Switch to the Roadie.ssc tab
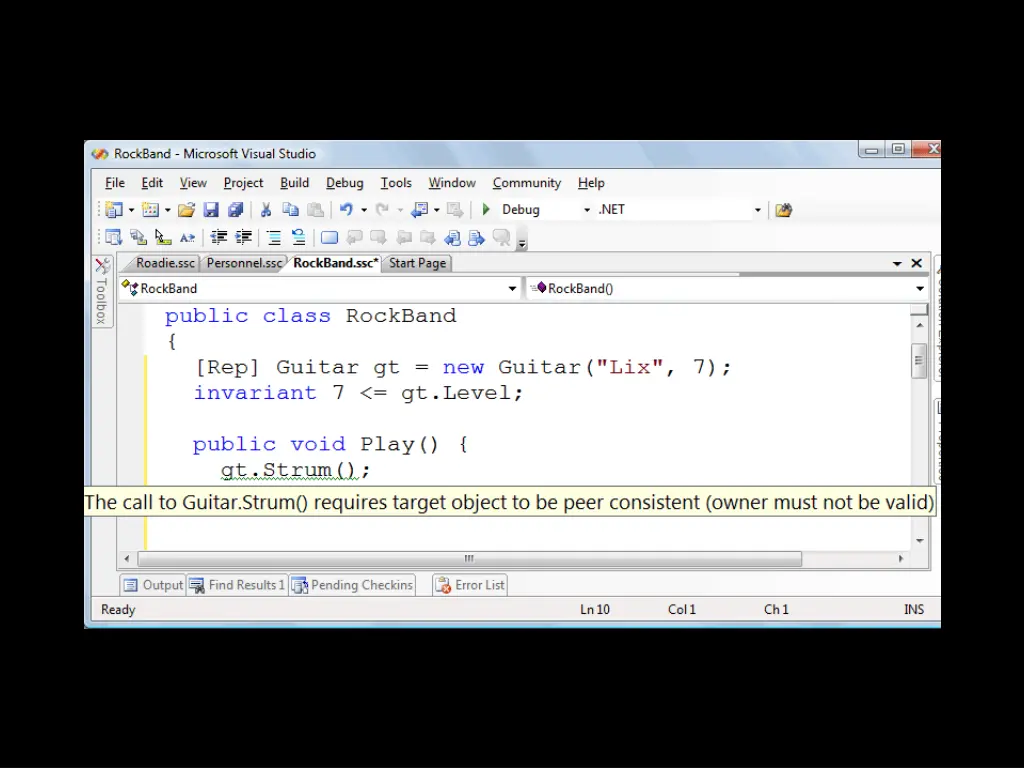The width and height of the screenshot is (1024, 768). point(165,263)
